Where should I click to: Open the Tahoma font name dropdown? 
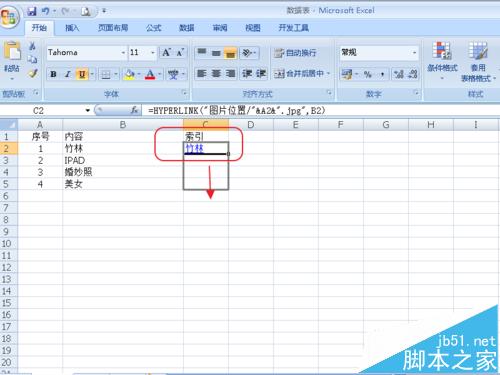point(123,53)
